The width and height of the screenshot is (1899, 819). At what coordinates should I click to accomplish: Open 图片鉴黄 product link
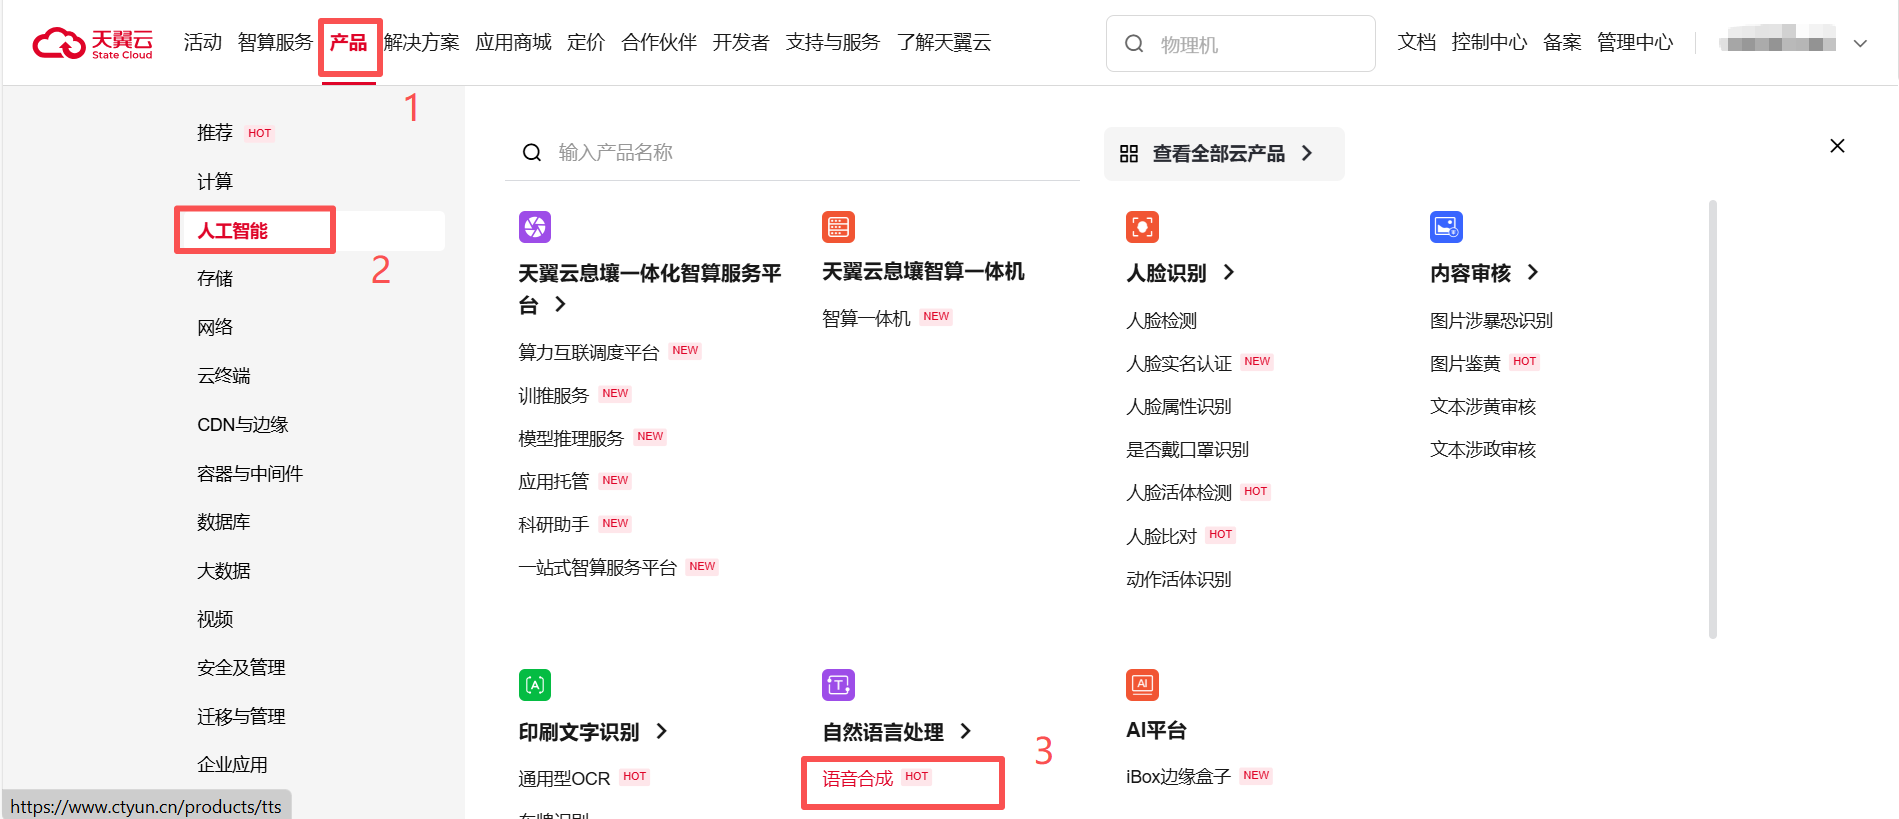[1465, 363]
